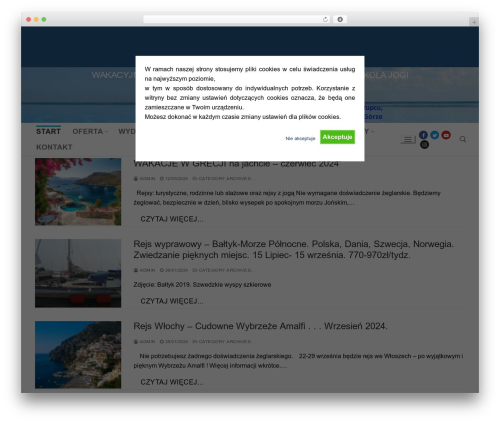Screen dimensions: 500x423
Task: Go to the KONTAKT page
Action: click(x=54, y=147)
